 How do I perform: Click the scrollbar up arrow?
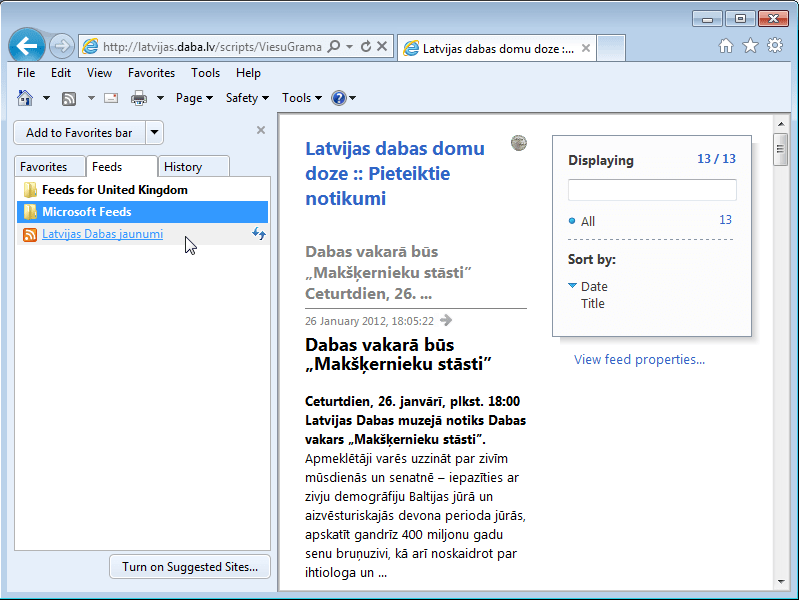(x=781, y=124)
